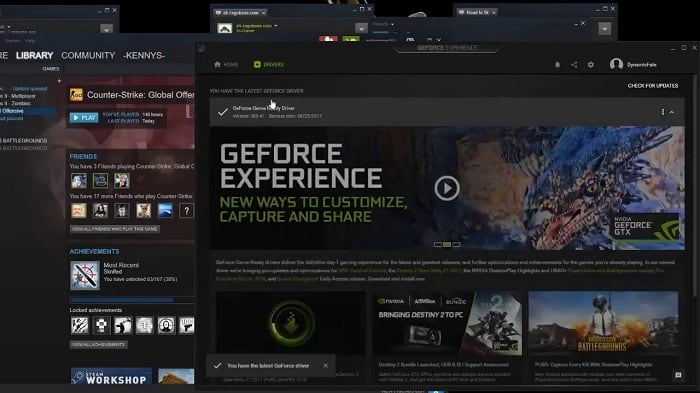700x393 pixels.
Task: Open dropdown arrow in Road to 5k chat window
Action: 604,29
